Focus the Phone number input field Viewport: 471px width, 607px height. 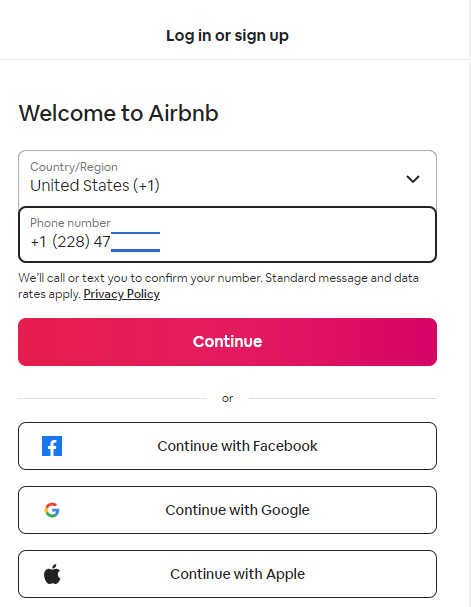pos(228,235)
